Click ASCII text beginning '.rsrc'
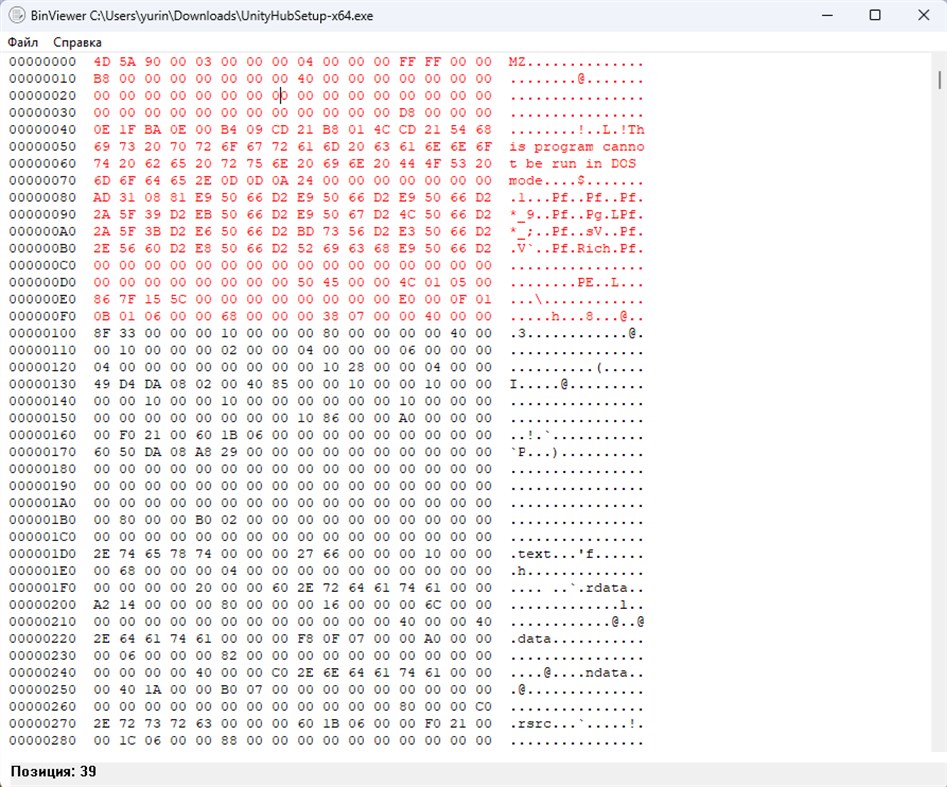 pos(577,724)
